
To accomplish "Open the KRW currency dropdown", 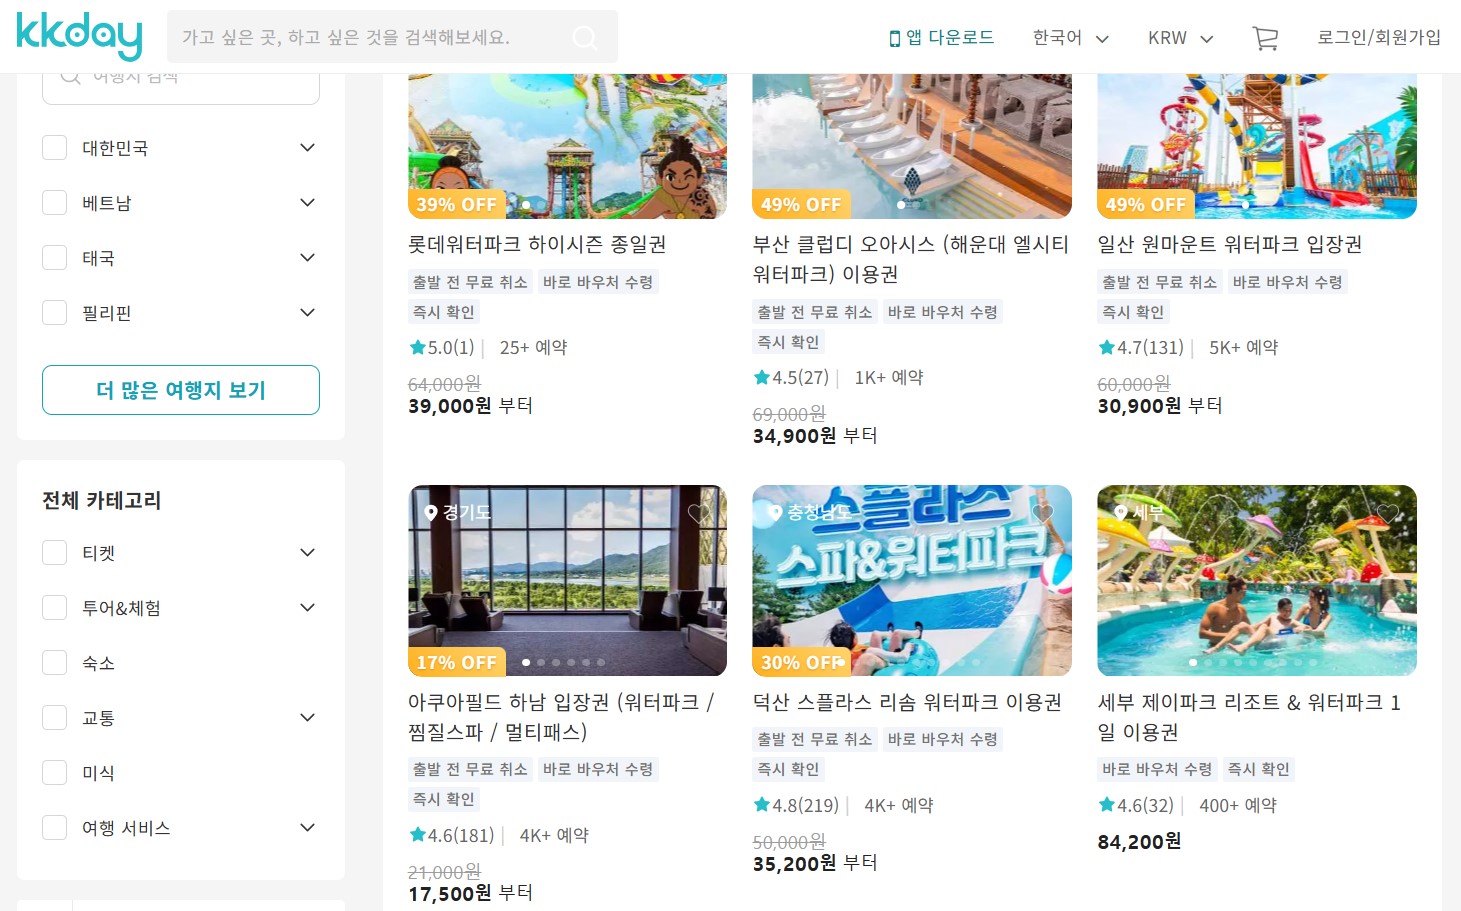I will (x=1180, y=38).
